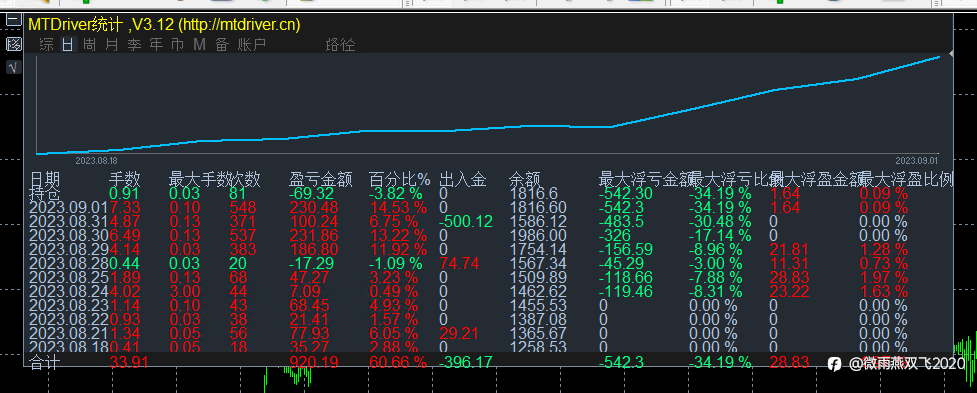Viewport: 977px width, 393px height.
Task: Click the chart image icon on left edge
Action: point(13,44)
